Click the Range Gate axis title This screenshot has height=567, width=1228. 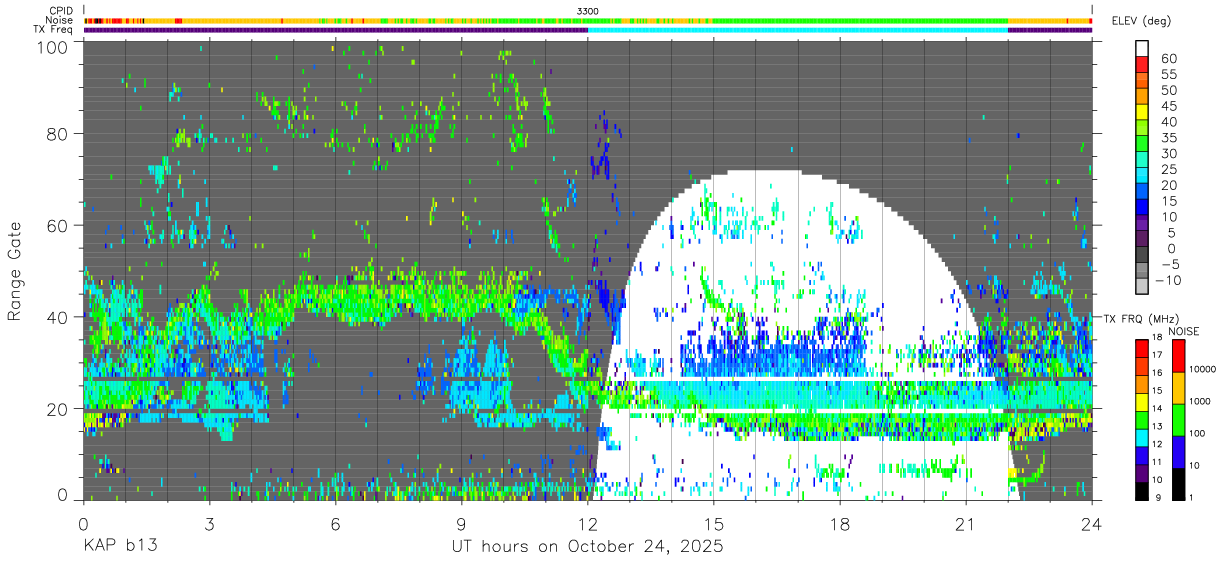(x=15, y=272)
